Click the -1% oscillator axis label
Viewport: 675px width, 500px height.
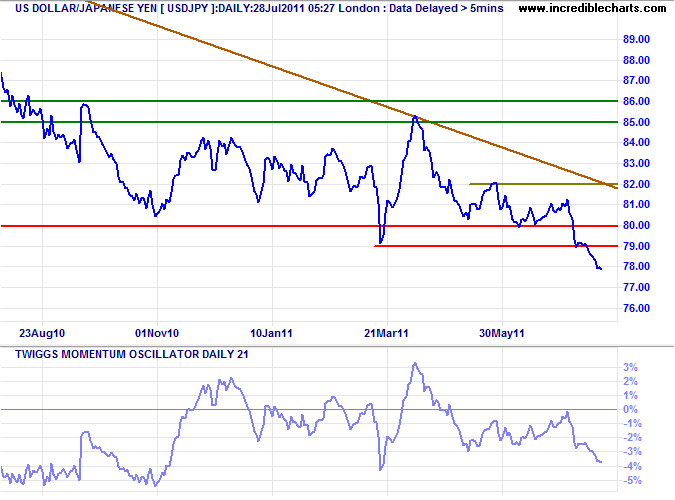[x=632, y=424]
